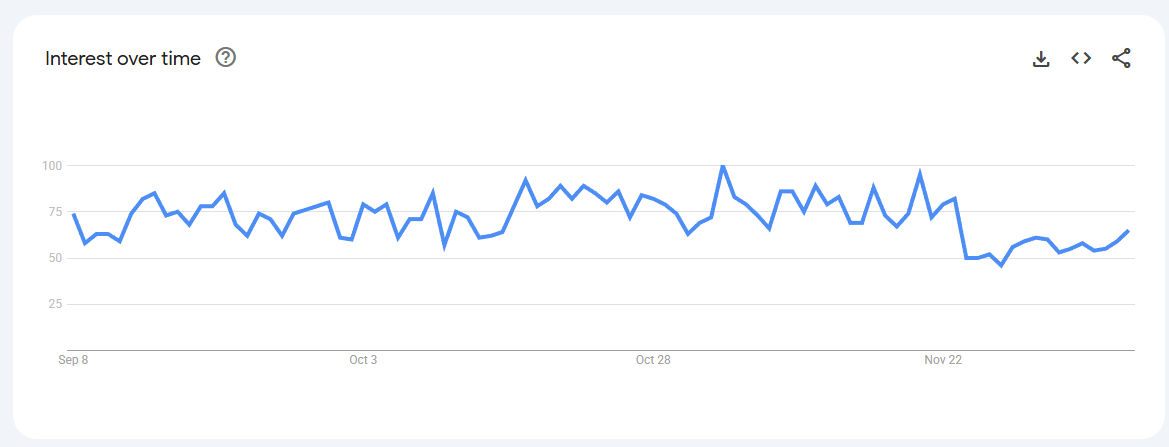Click the lowest point of the line
Image resolution: width=1169 pixels, height=447 pixels.
(1001, 266)
